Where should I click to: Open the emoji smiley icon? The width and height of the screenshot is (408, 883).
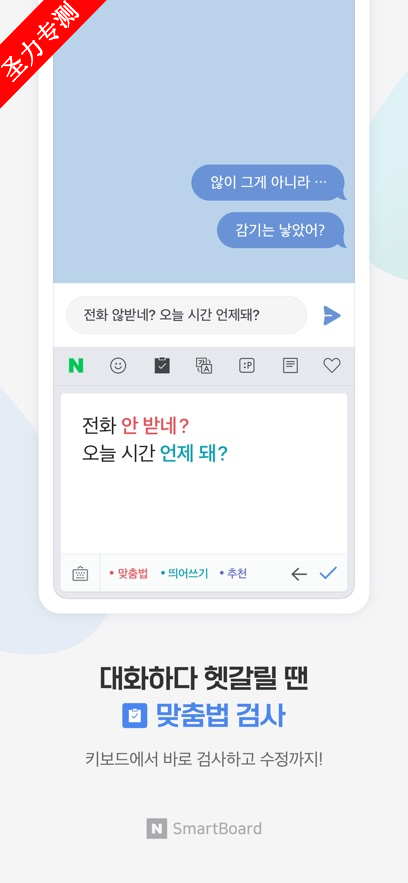pyautogui.click(x=118, y=366)
